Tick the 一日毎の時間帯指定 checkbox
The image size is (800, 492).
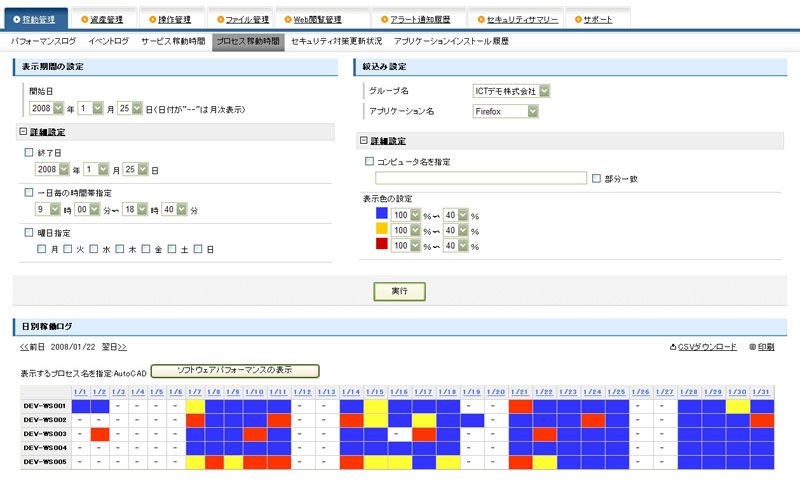tap(29, 192)
